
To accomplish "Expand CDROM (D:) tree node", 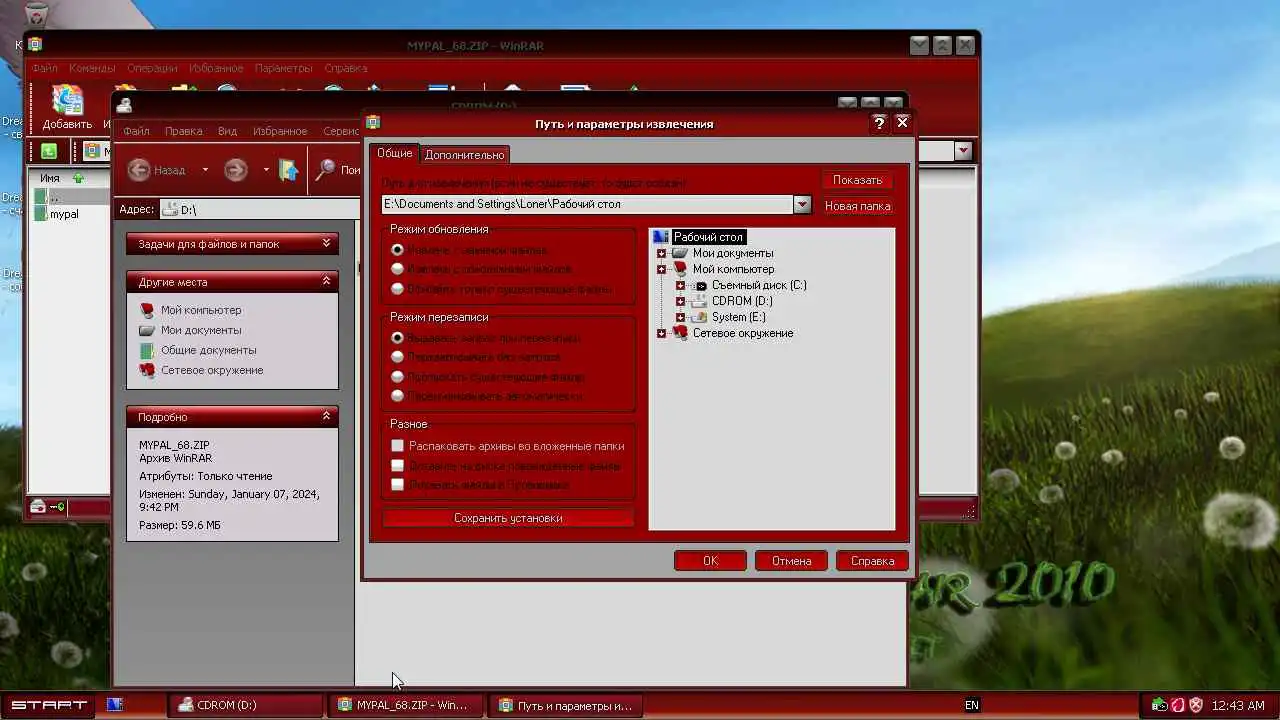I will tap(680, 301).
